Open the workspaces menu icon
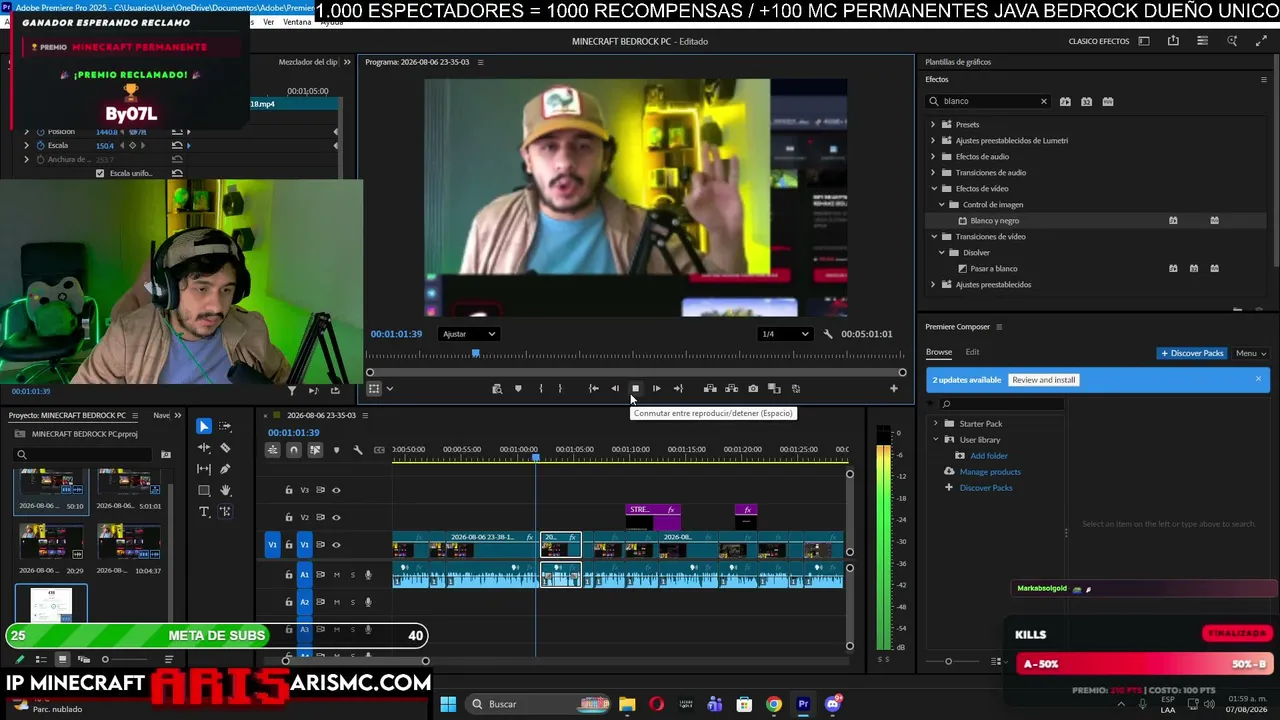 (x=1144, y=41)
